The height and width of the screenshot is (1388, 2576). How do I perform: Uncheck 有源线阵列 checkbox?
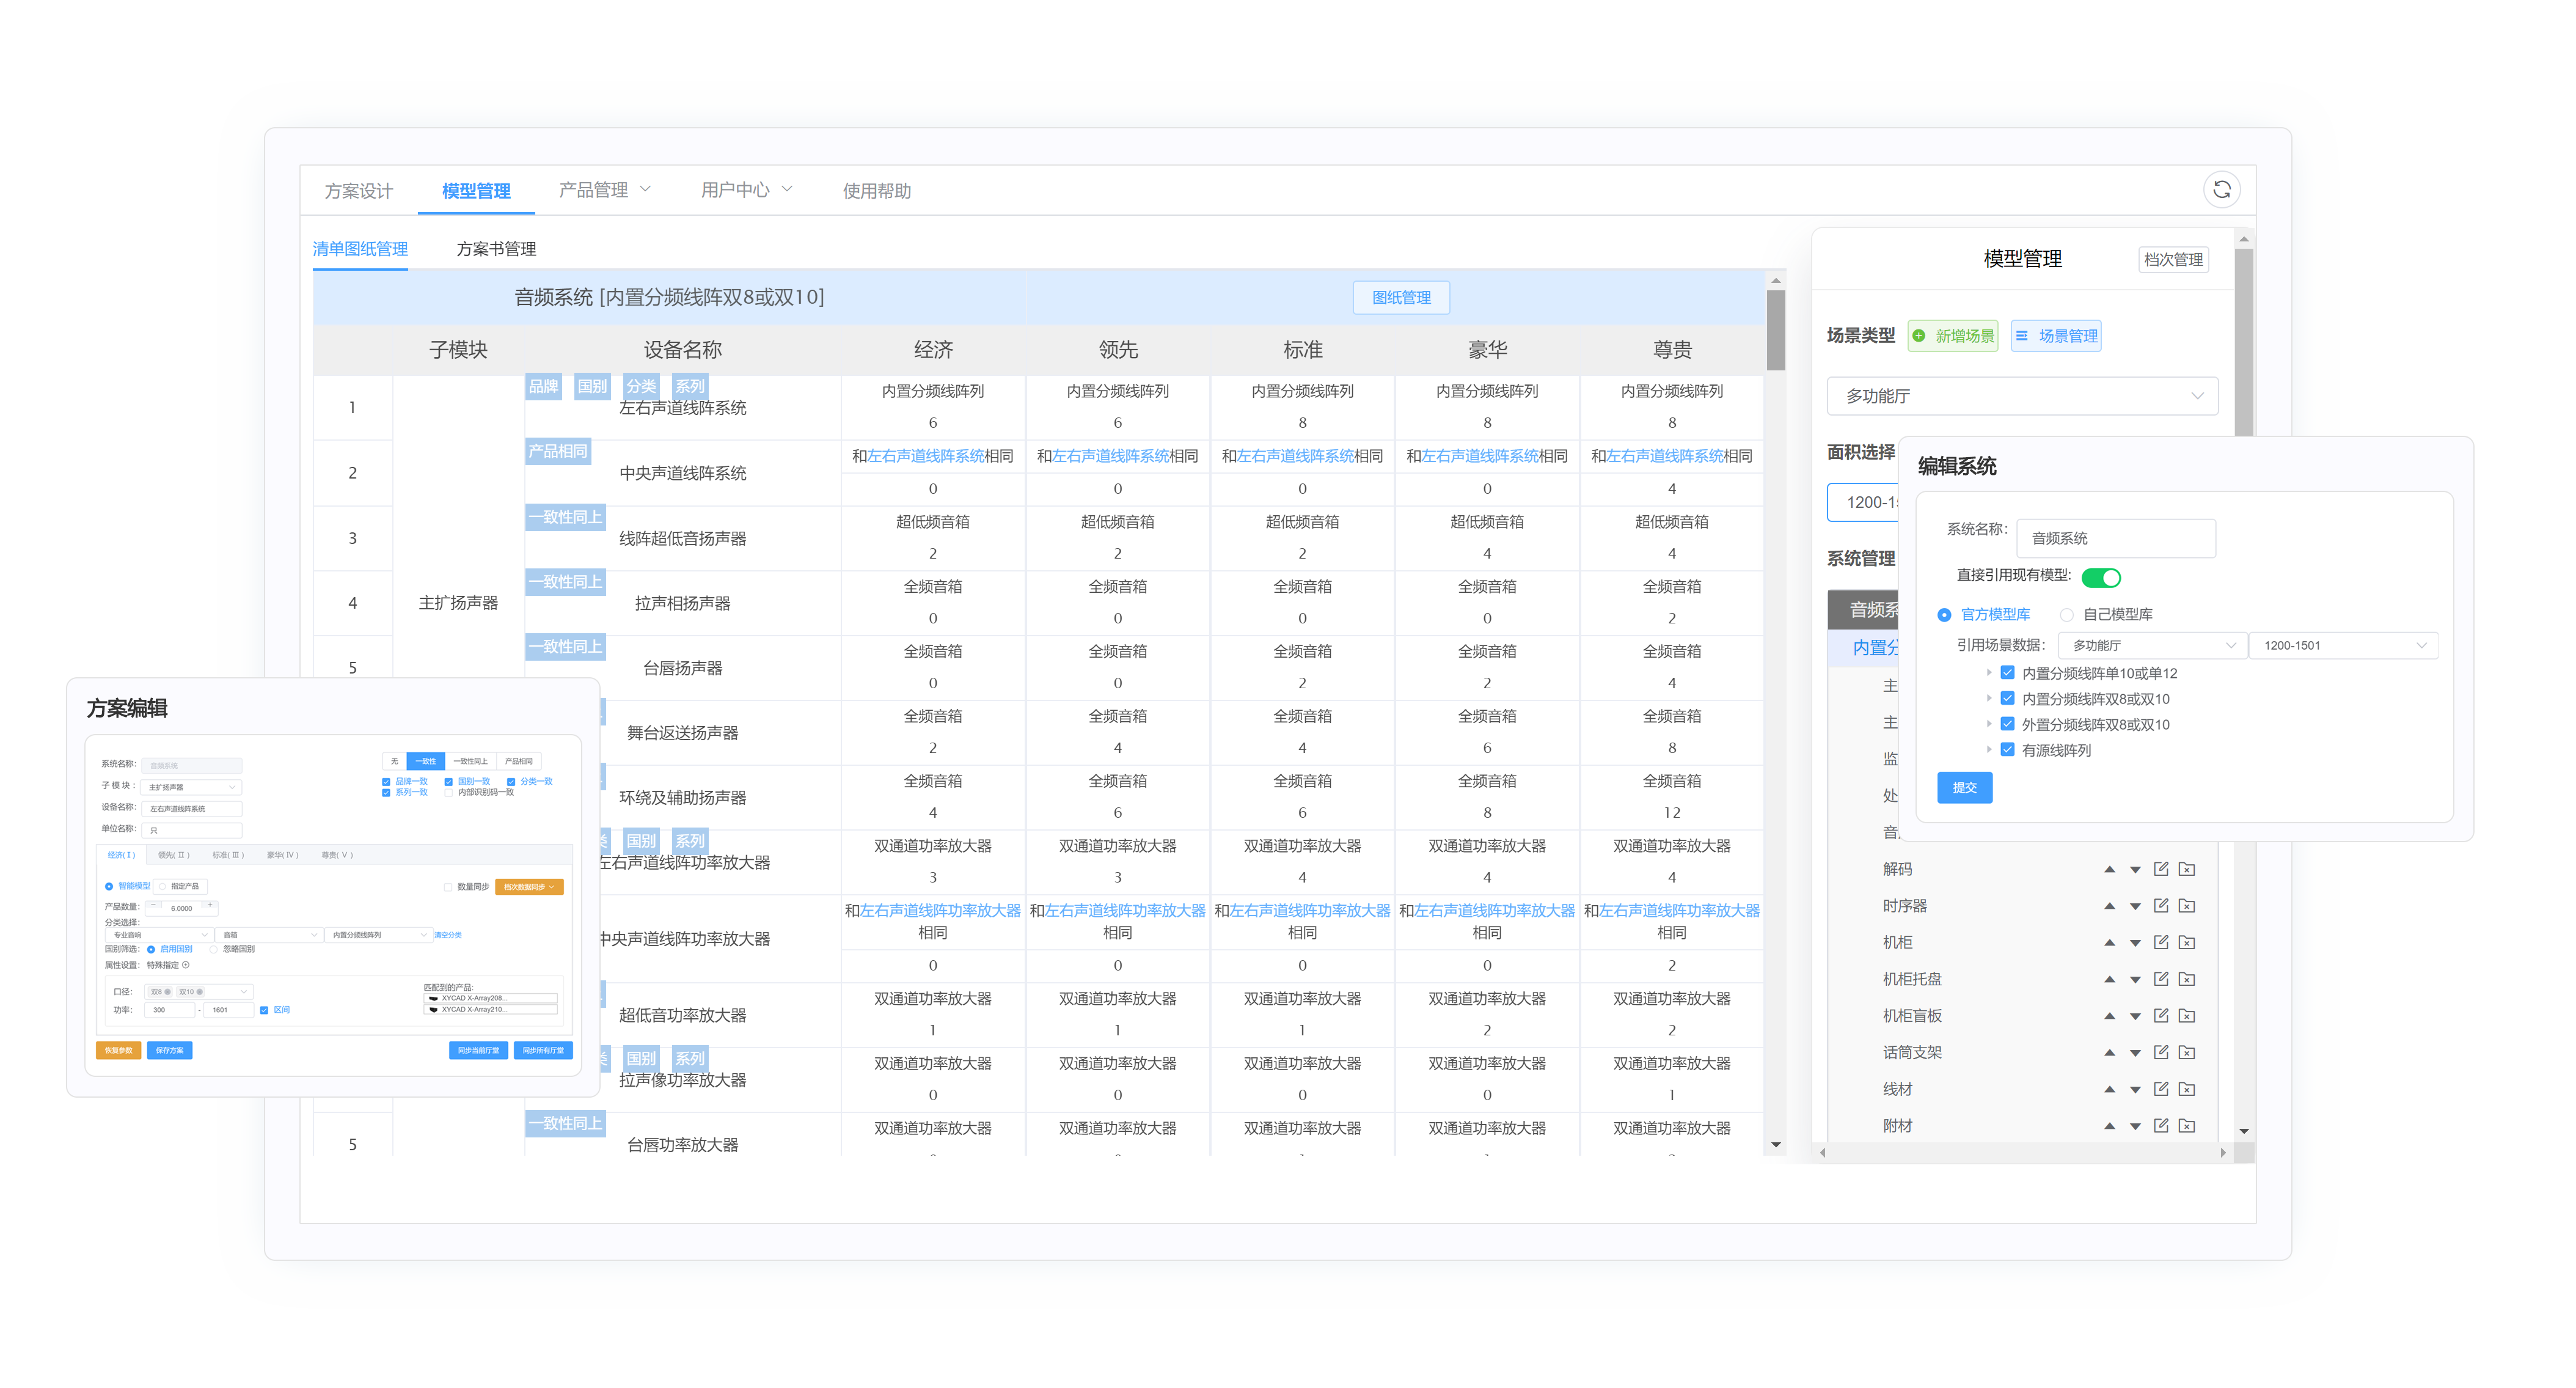pos(2007,750)
